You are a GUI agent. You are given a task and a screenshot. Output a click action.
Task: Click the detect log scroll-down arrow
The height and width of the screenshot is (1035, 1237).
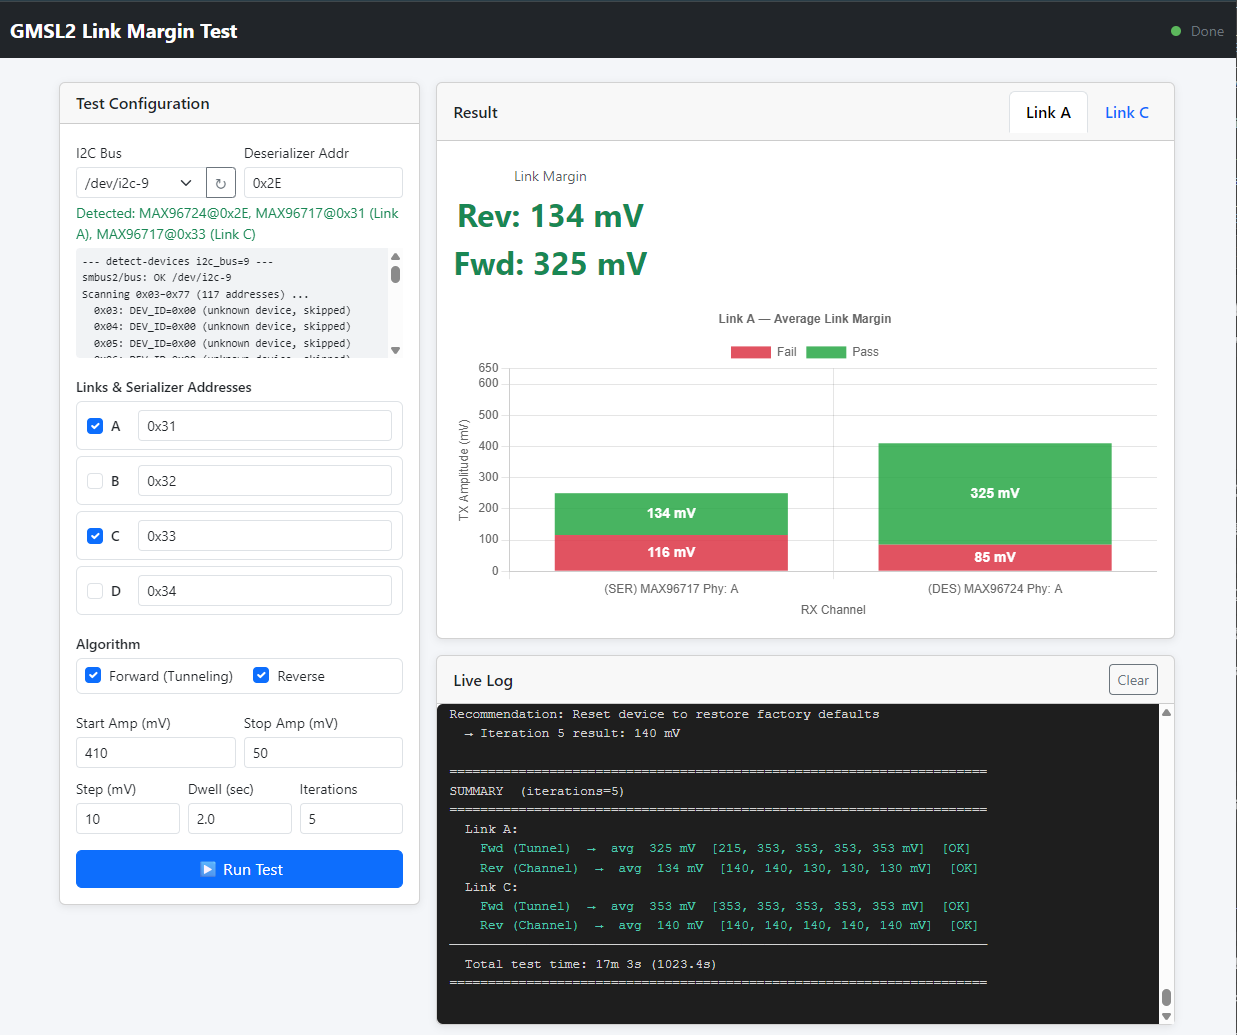pos(395,350)
